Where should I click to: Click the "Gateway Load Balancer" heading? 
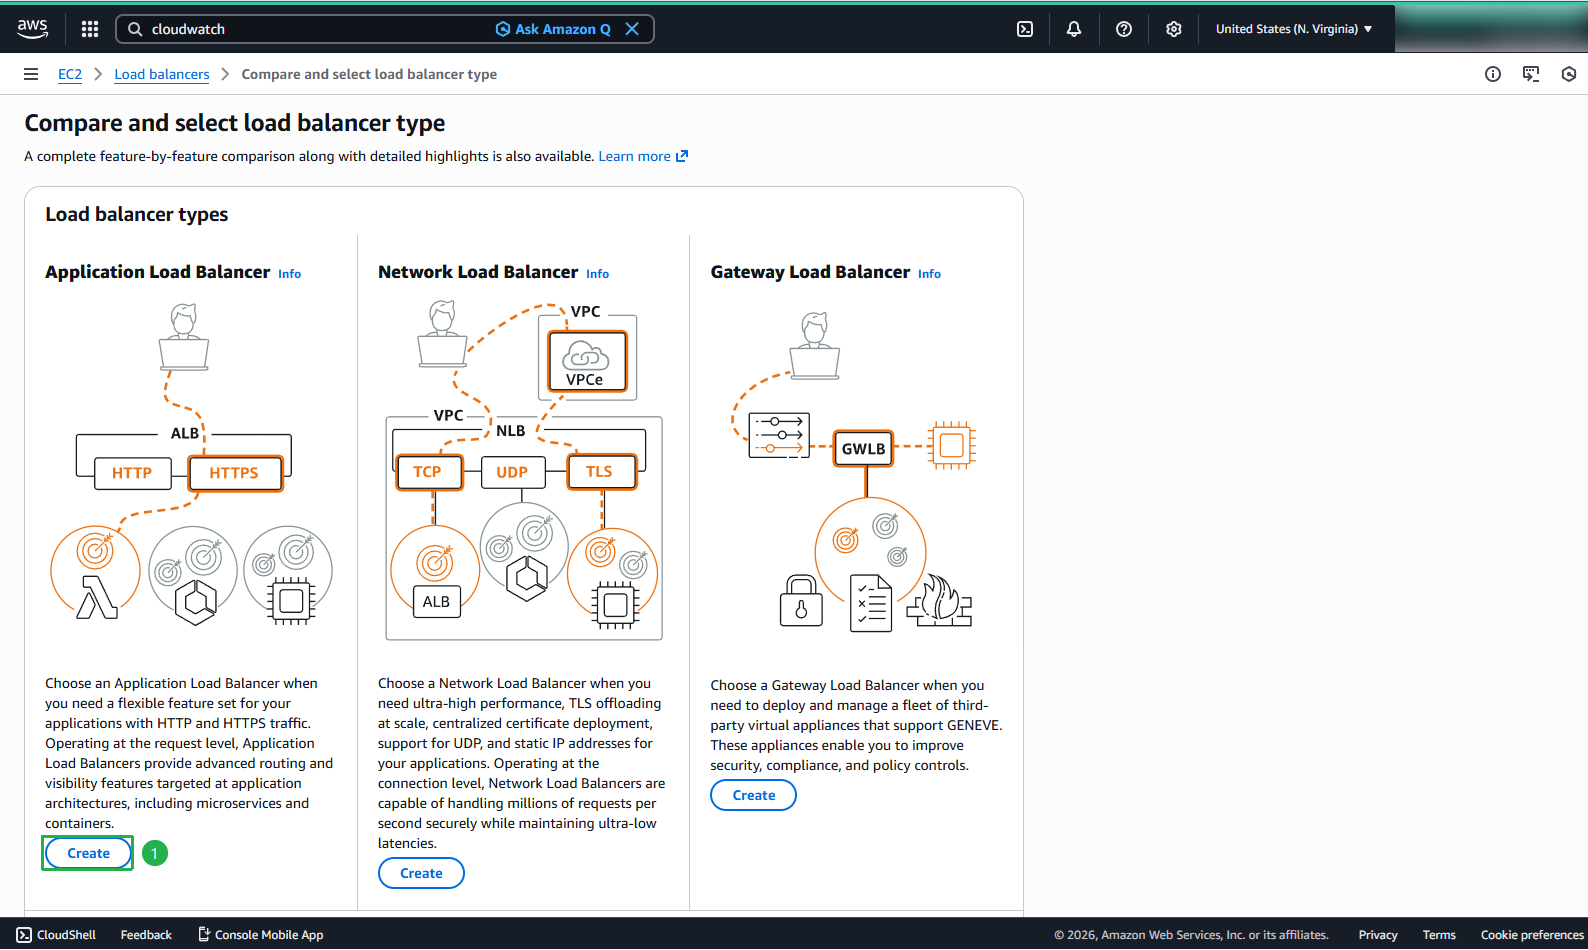[x=810, y=272]
